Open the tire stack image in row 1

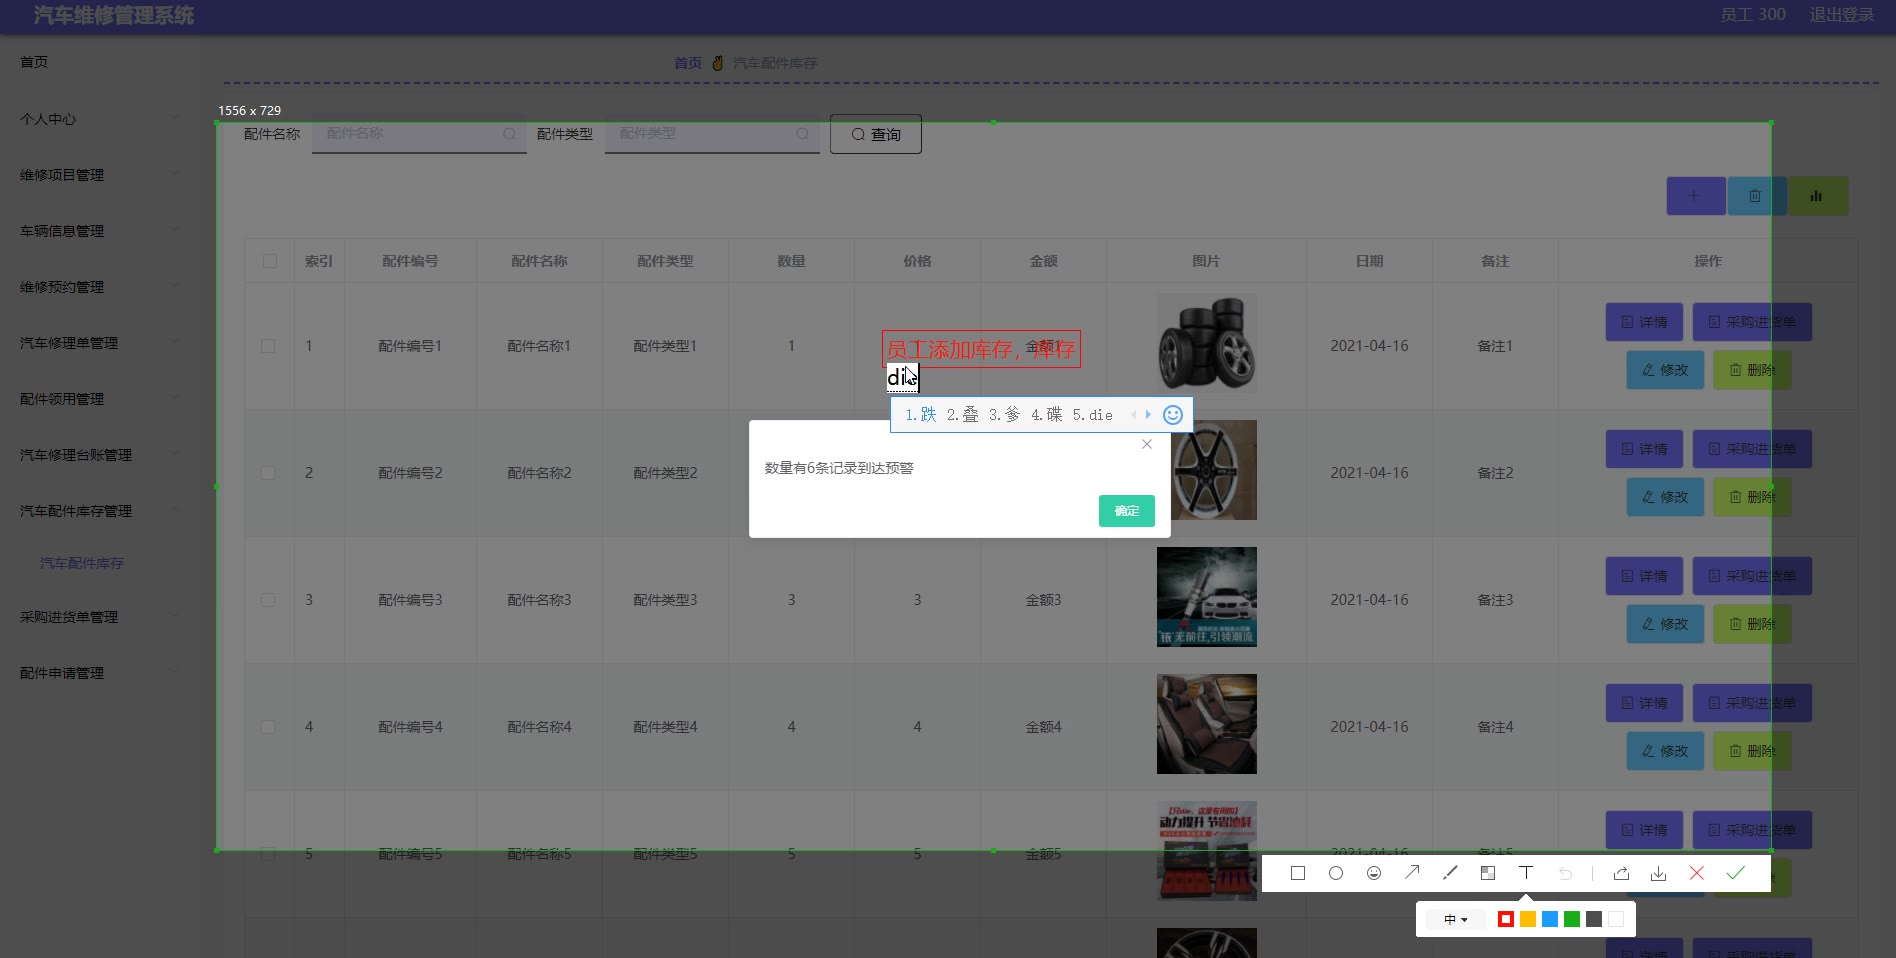[x=1207, y=343]
